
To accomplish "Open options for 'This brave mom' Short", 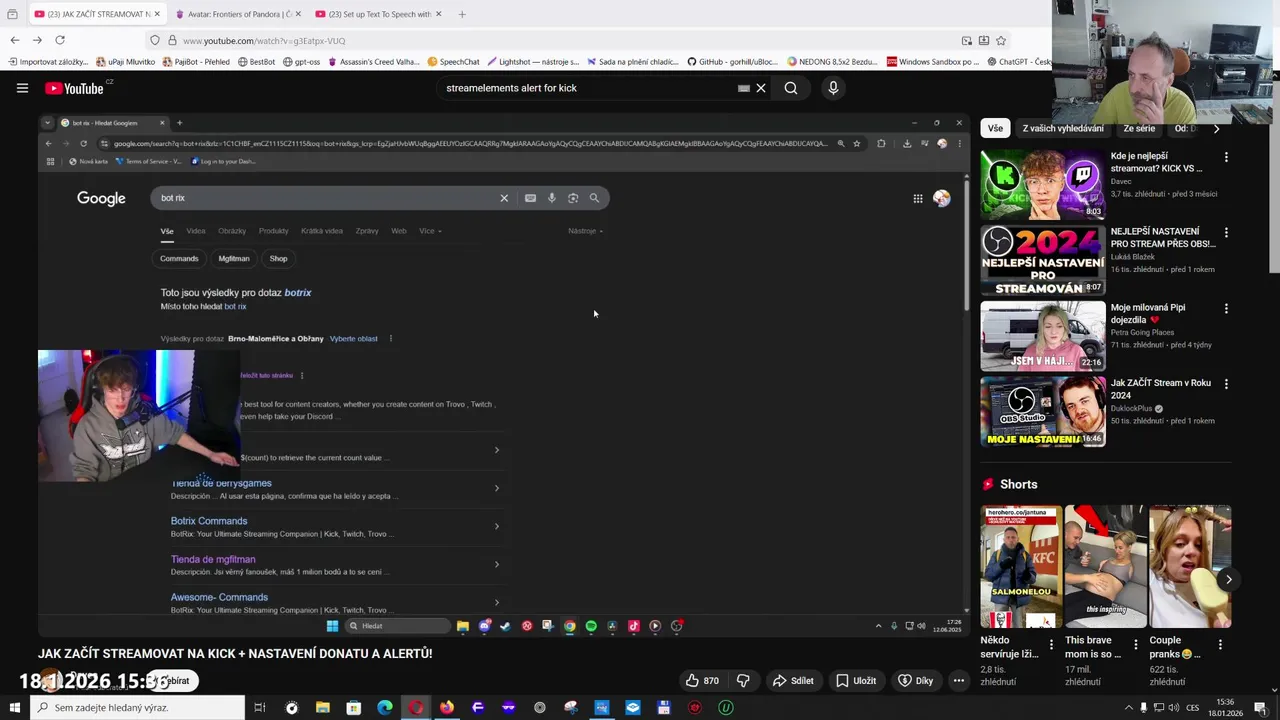I will (x=1135, y=645).
